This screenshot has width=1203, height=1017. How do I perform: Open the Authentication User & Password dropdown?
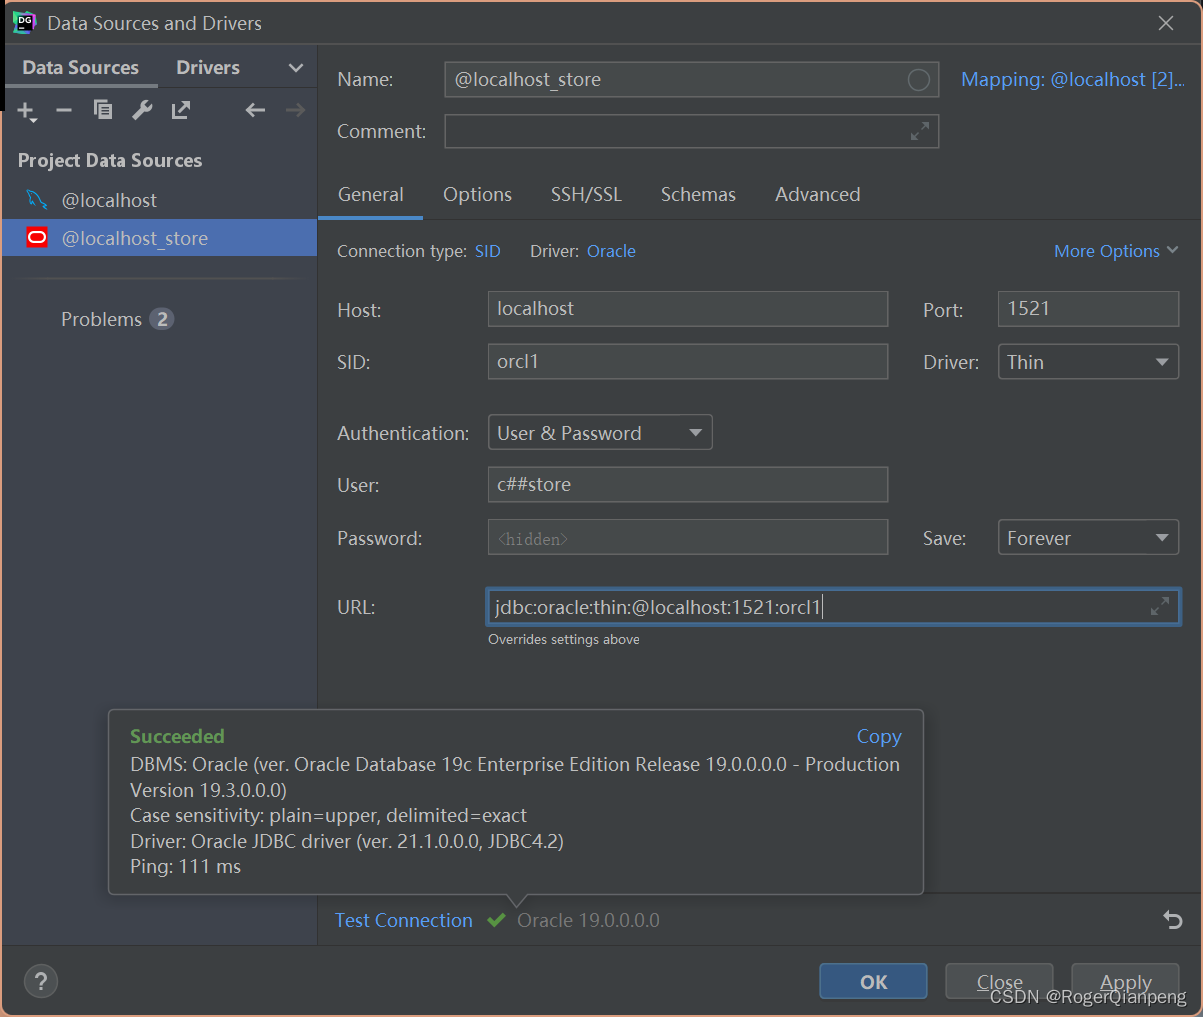pyautogui.click(x=600, y=433)
